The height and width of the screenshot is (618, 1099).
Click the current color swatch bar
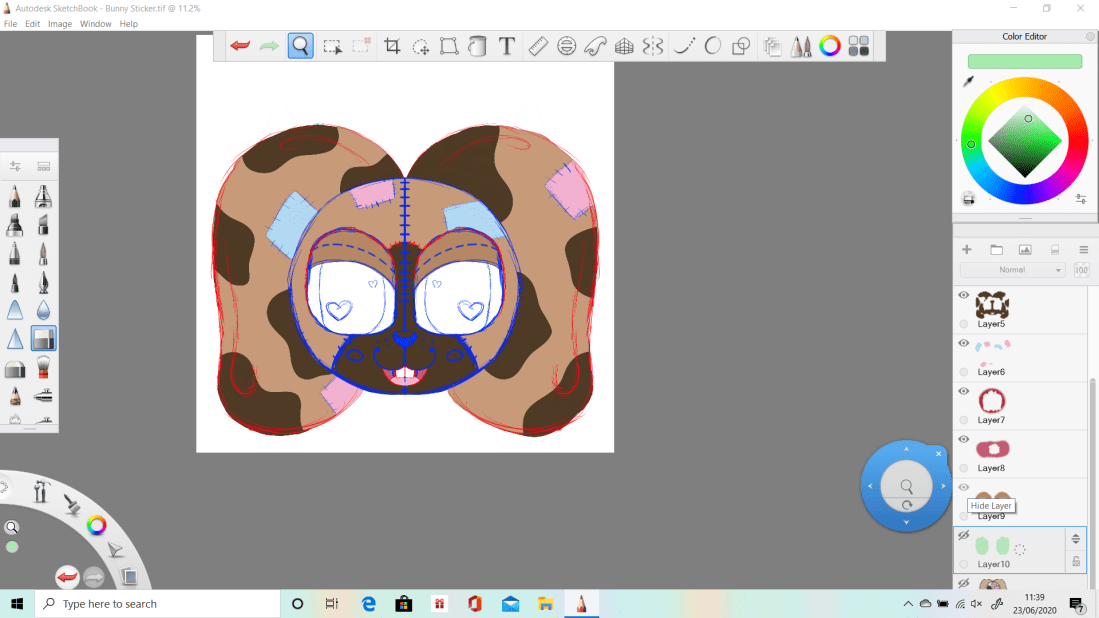point(1024,62)
